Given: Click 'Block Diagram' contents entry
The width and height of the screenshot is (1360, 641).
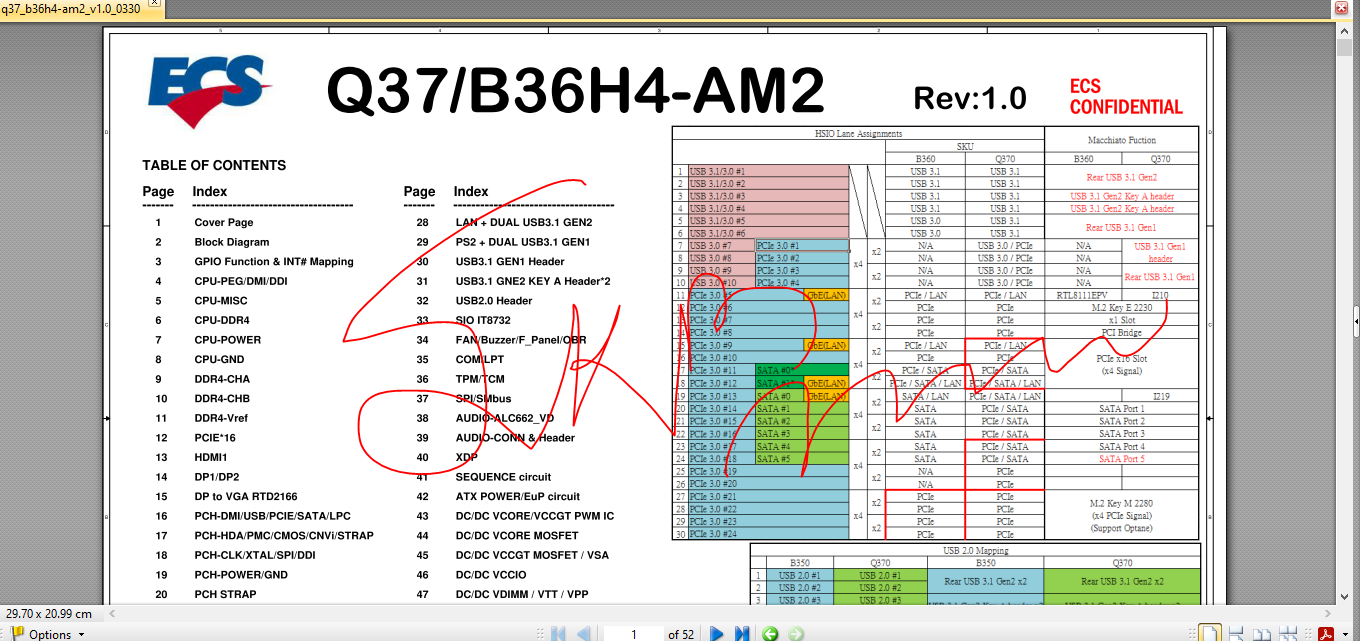Looking at the screenshot, I should (231, 242).
